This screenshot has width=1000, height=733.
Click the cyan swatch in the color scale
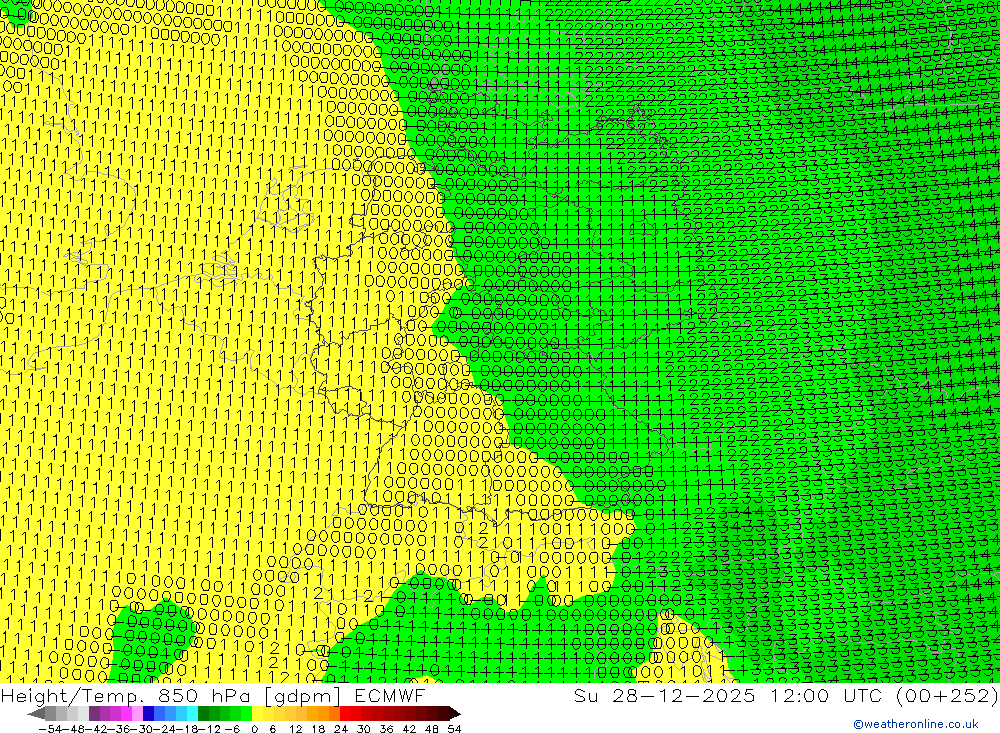pyautogui.click(x=192, y=713)
